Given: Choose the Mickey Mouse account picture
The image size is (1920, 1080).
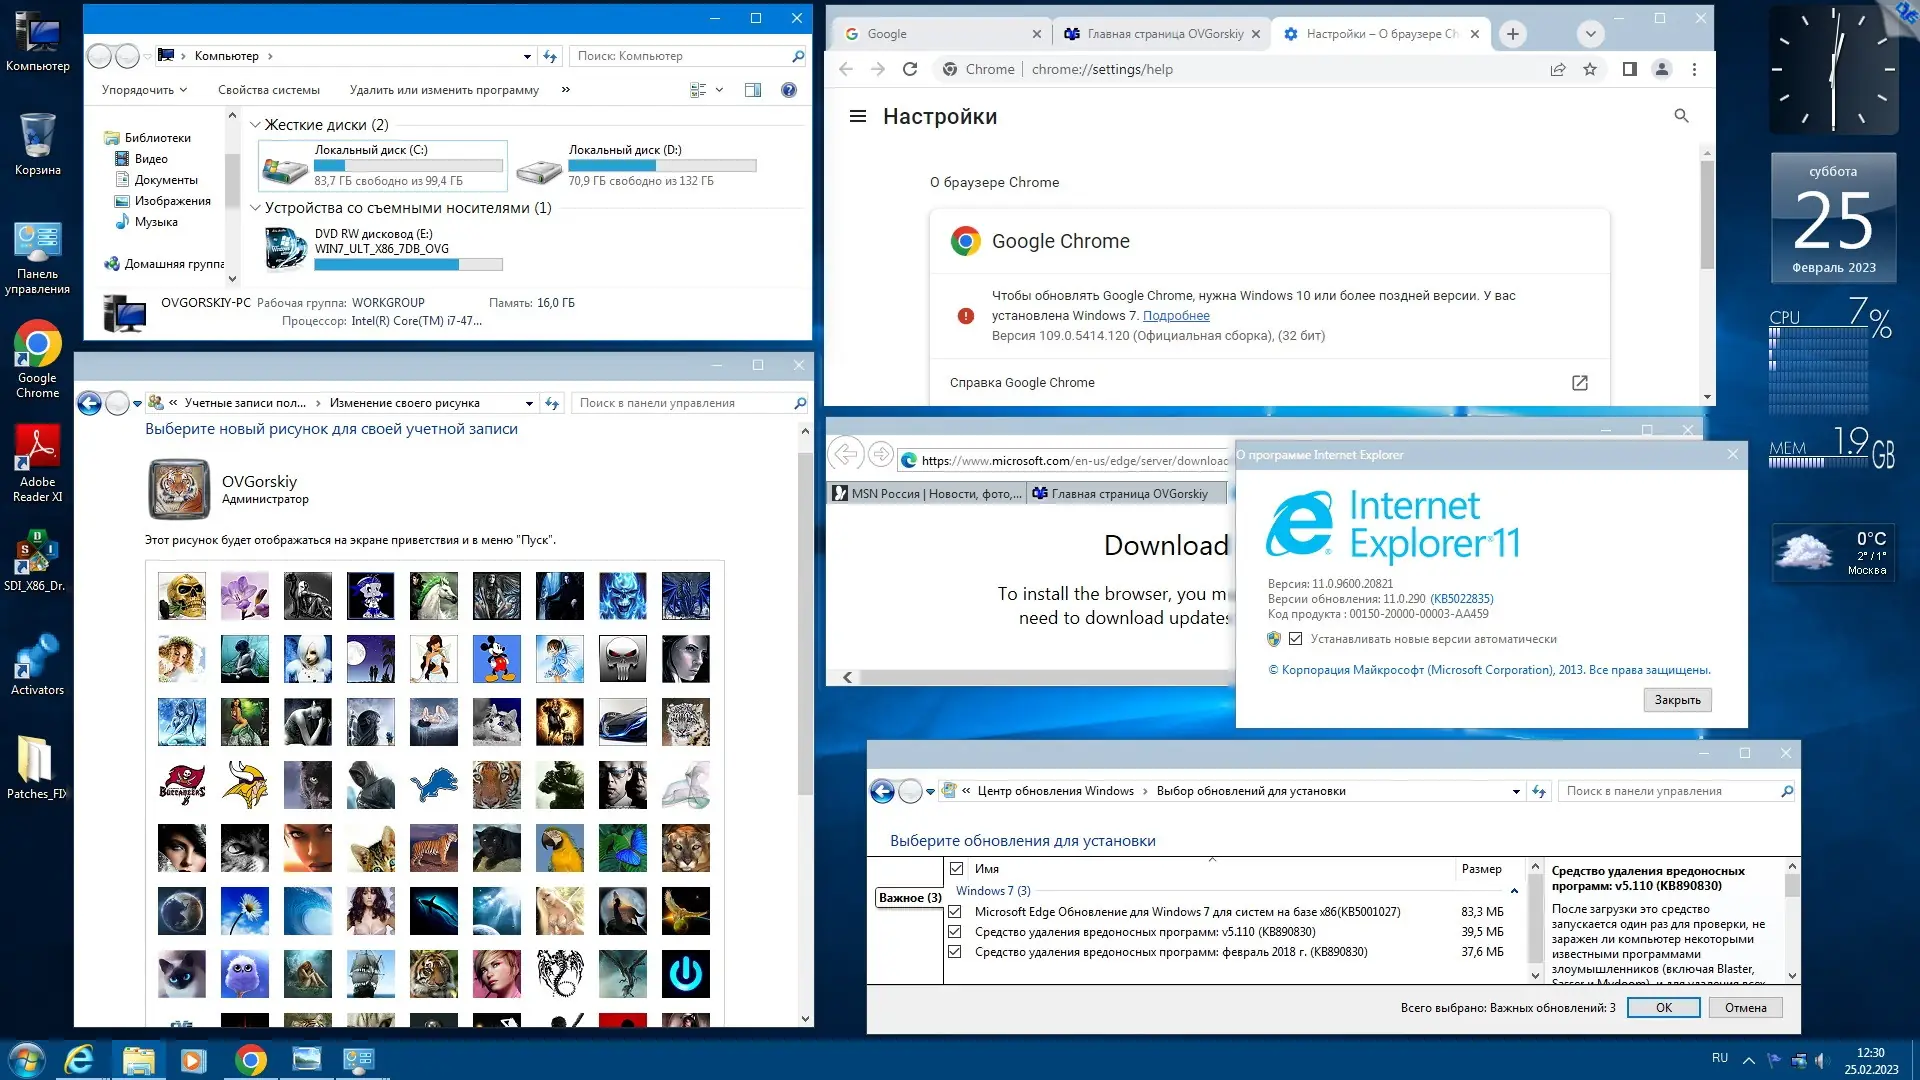Looking at the screenshot, I should (496, 659).
